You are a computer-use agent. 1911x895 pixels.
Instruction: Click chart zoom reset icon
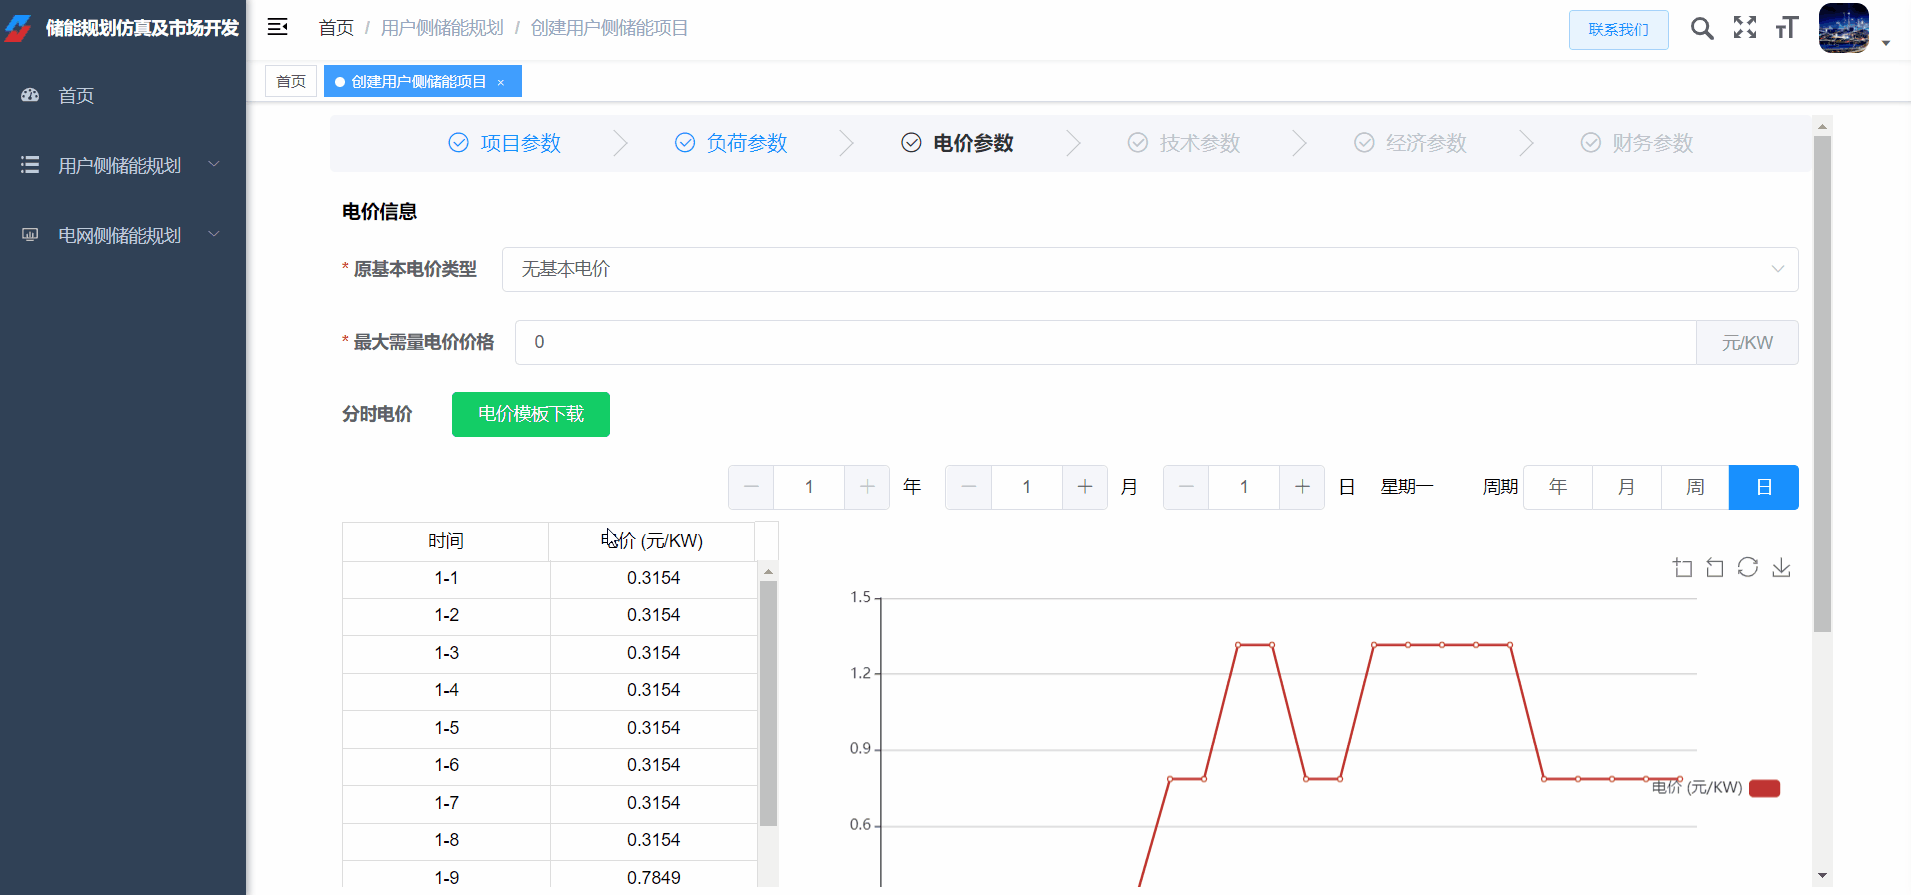pyautogui.click(x=1715, y=568)
